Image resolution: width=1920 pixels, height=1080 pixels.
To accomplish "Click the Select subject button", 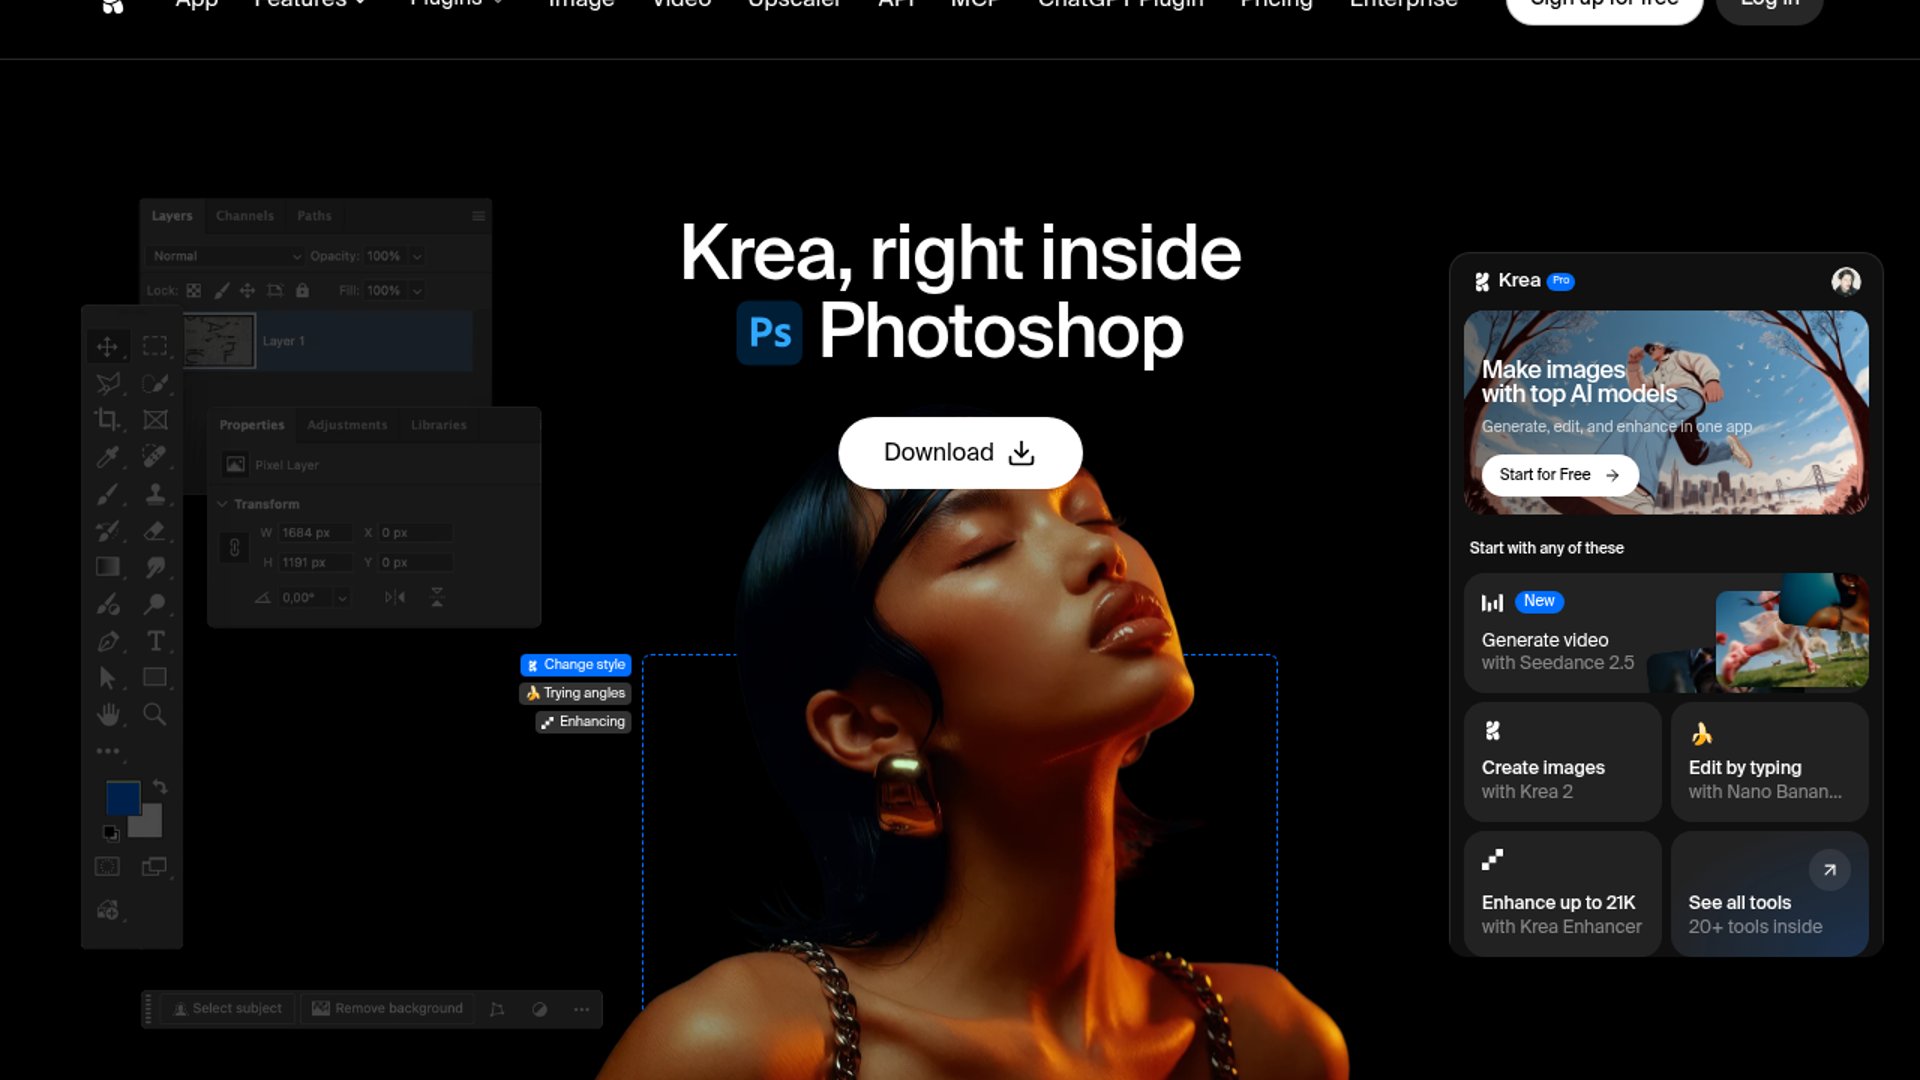I will pyautogui.click(x=227, y=1009).
